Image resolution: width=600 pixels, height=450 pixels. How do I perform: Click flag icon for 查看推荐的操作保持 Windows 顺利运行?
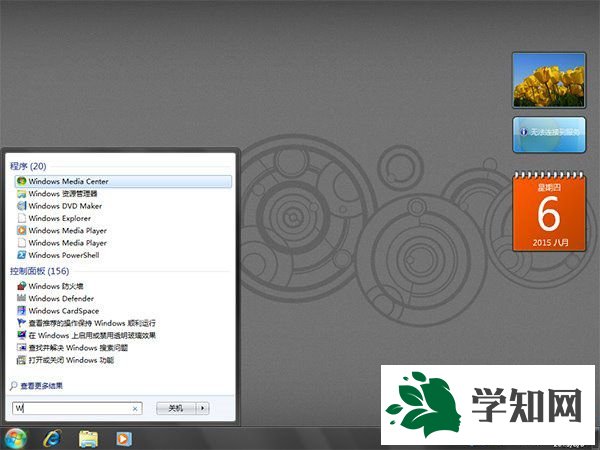tap(22, 323)
